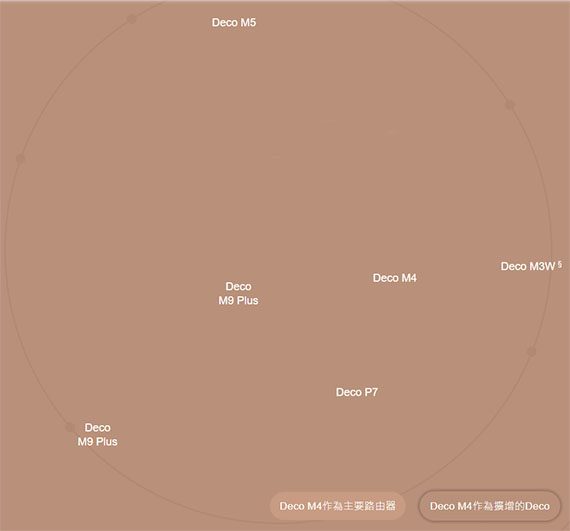Click the M5 text in Deco M5

coord(248,23)
